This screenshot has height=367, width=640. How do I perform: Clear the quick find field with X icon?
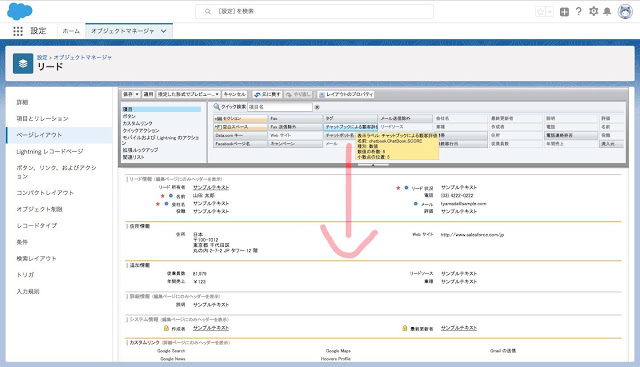(x=317, y=107)
